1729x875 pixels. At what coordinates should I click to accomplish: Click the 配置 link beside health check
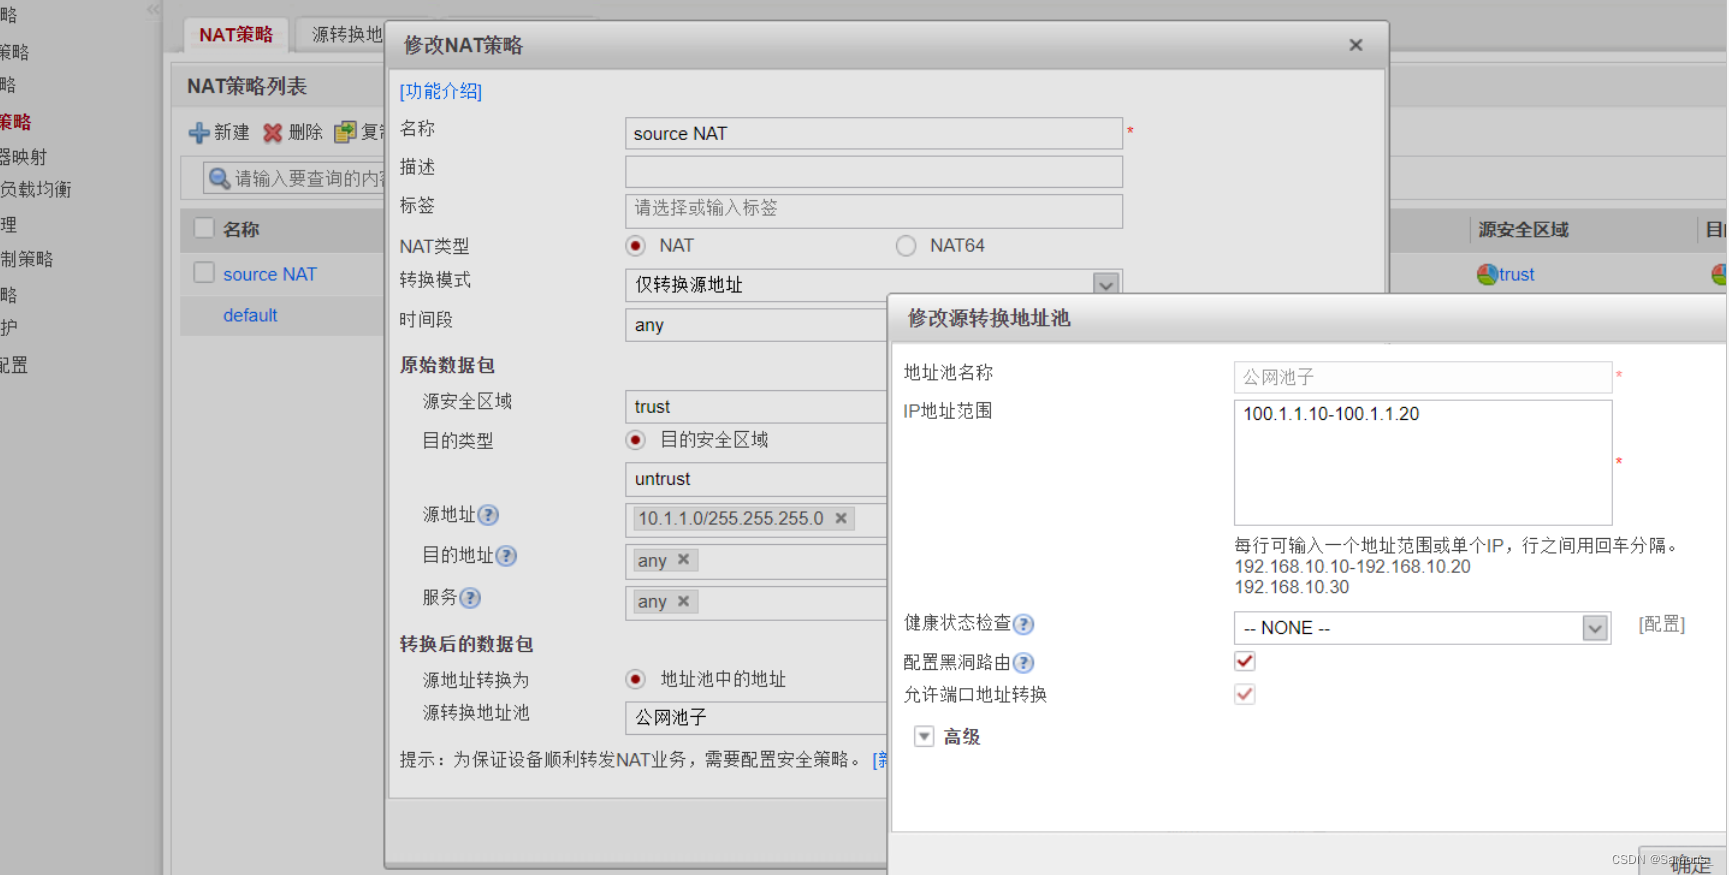pos(1662,625)
